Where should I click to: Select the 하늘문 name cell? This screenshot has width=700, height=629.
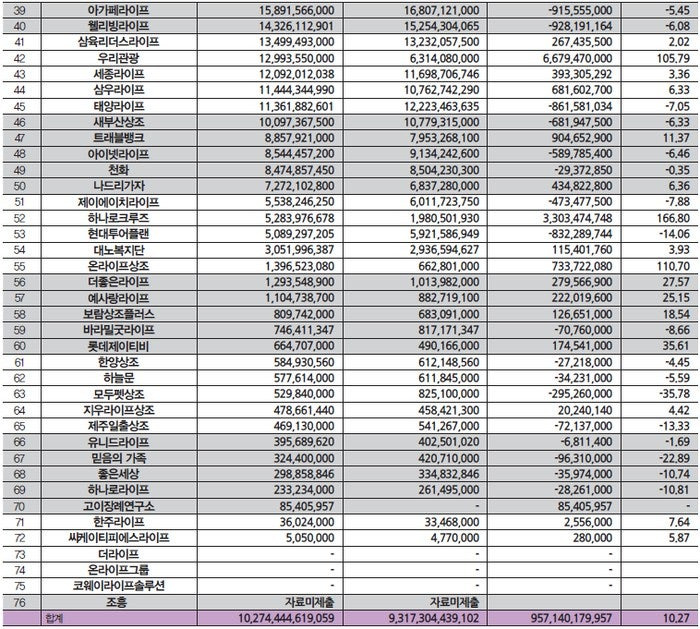118,378
